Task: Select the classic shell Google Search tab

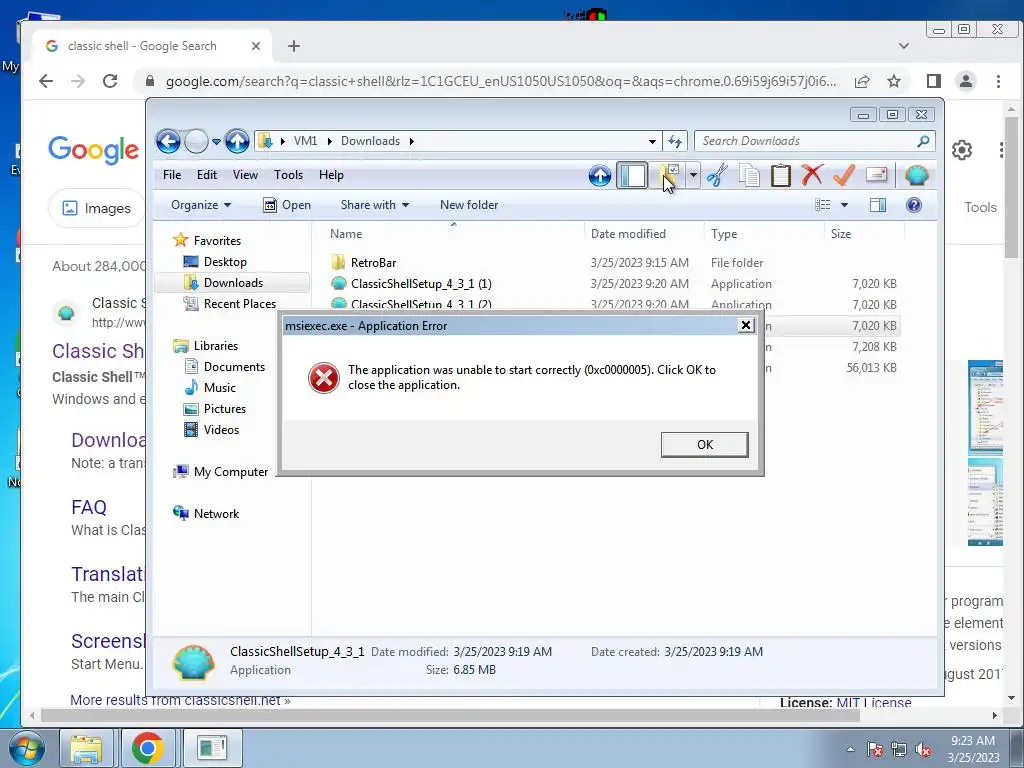Action: point(152,46)
